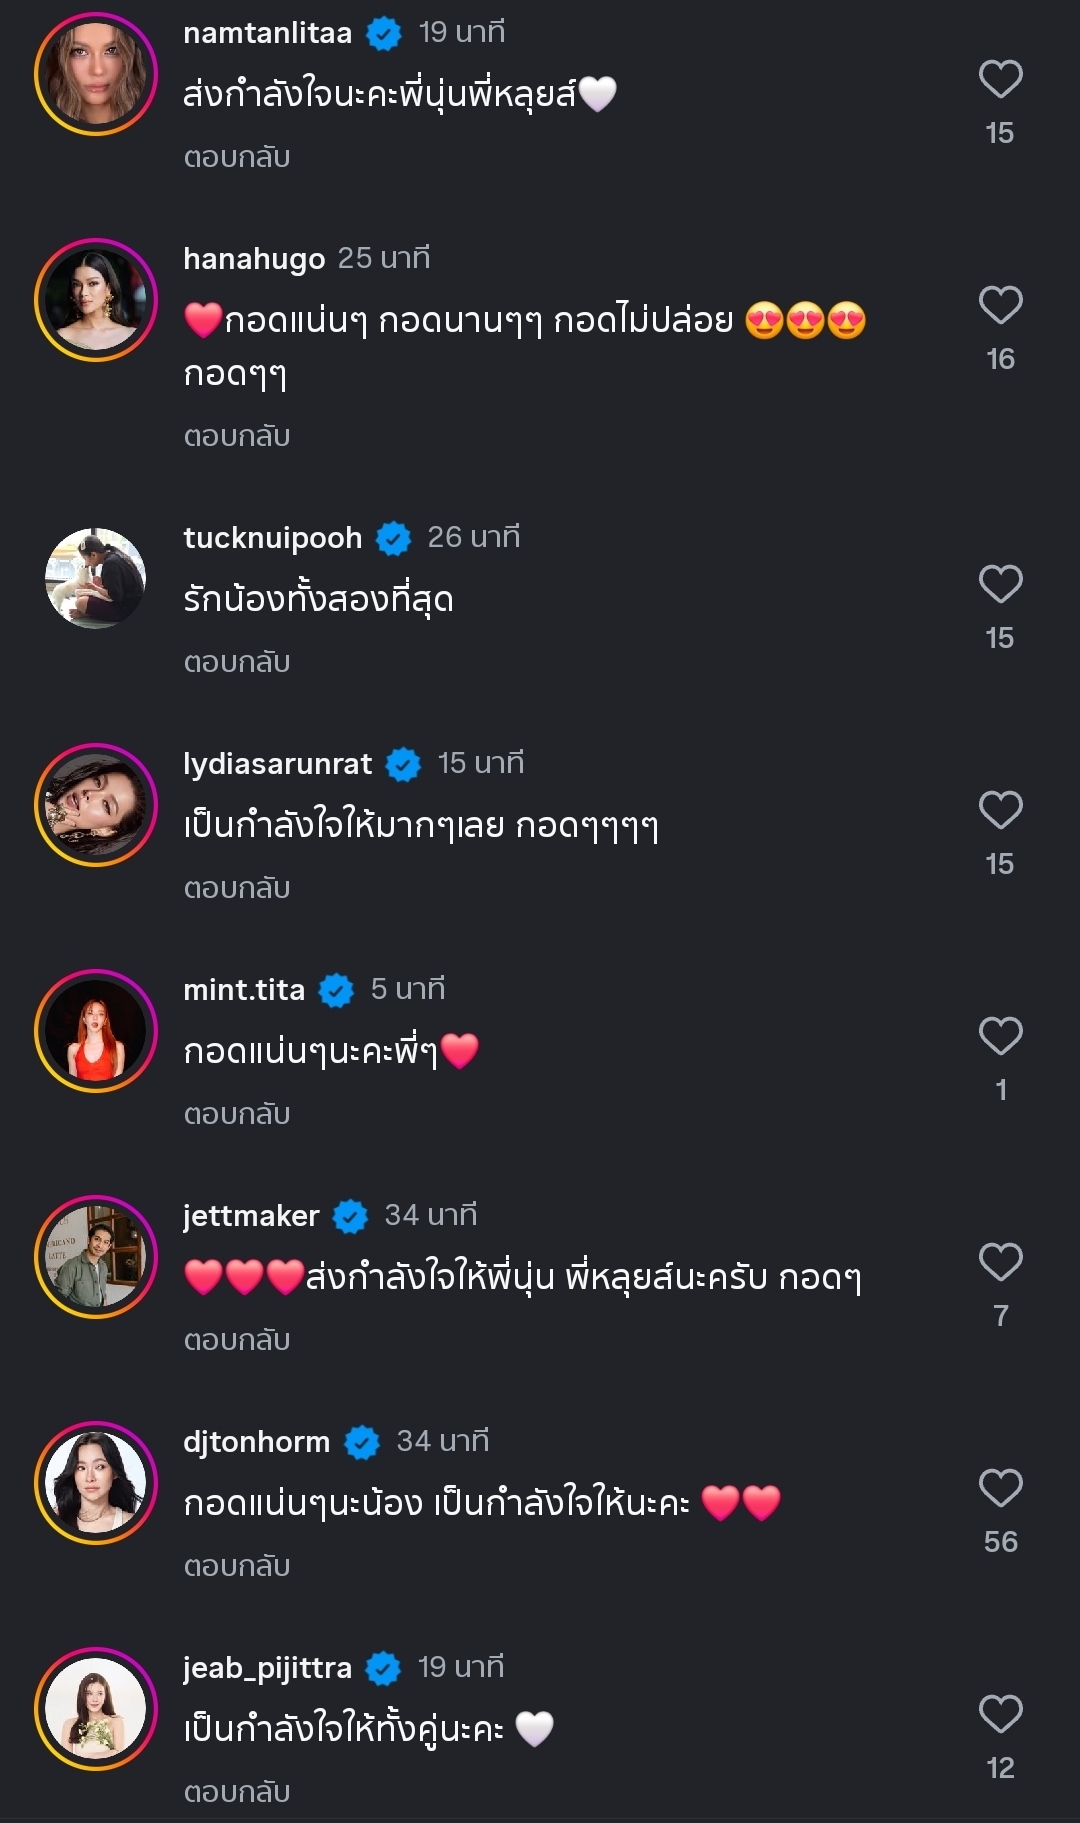This screenshot has height=1823, width=1080.
Task: View hanahugo's profile photo
Action: [96, 300]
